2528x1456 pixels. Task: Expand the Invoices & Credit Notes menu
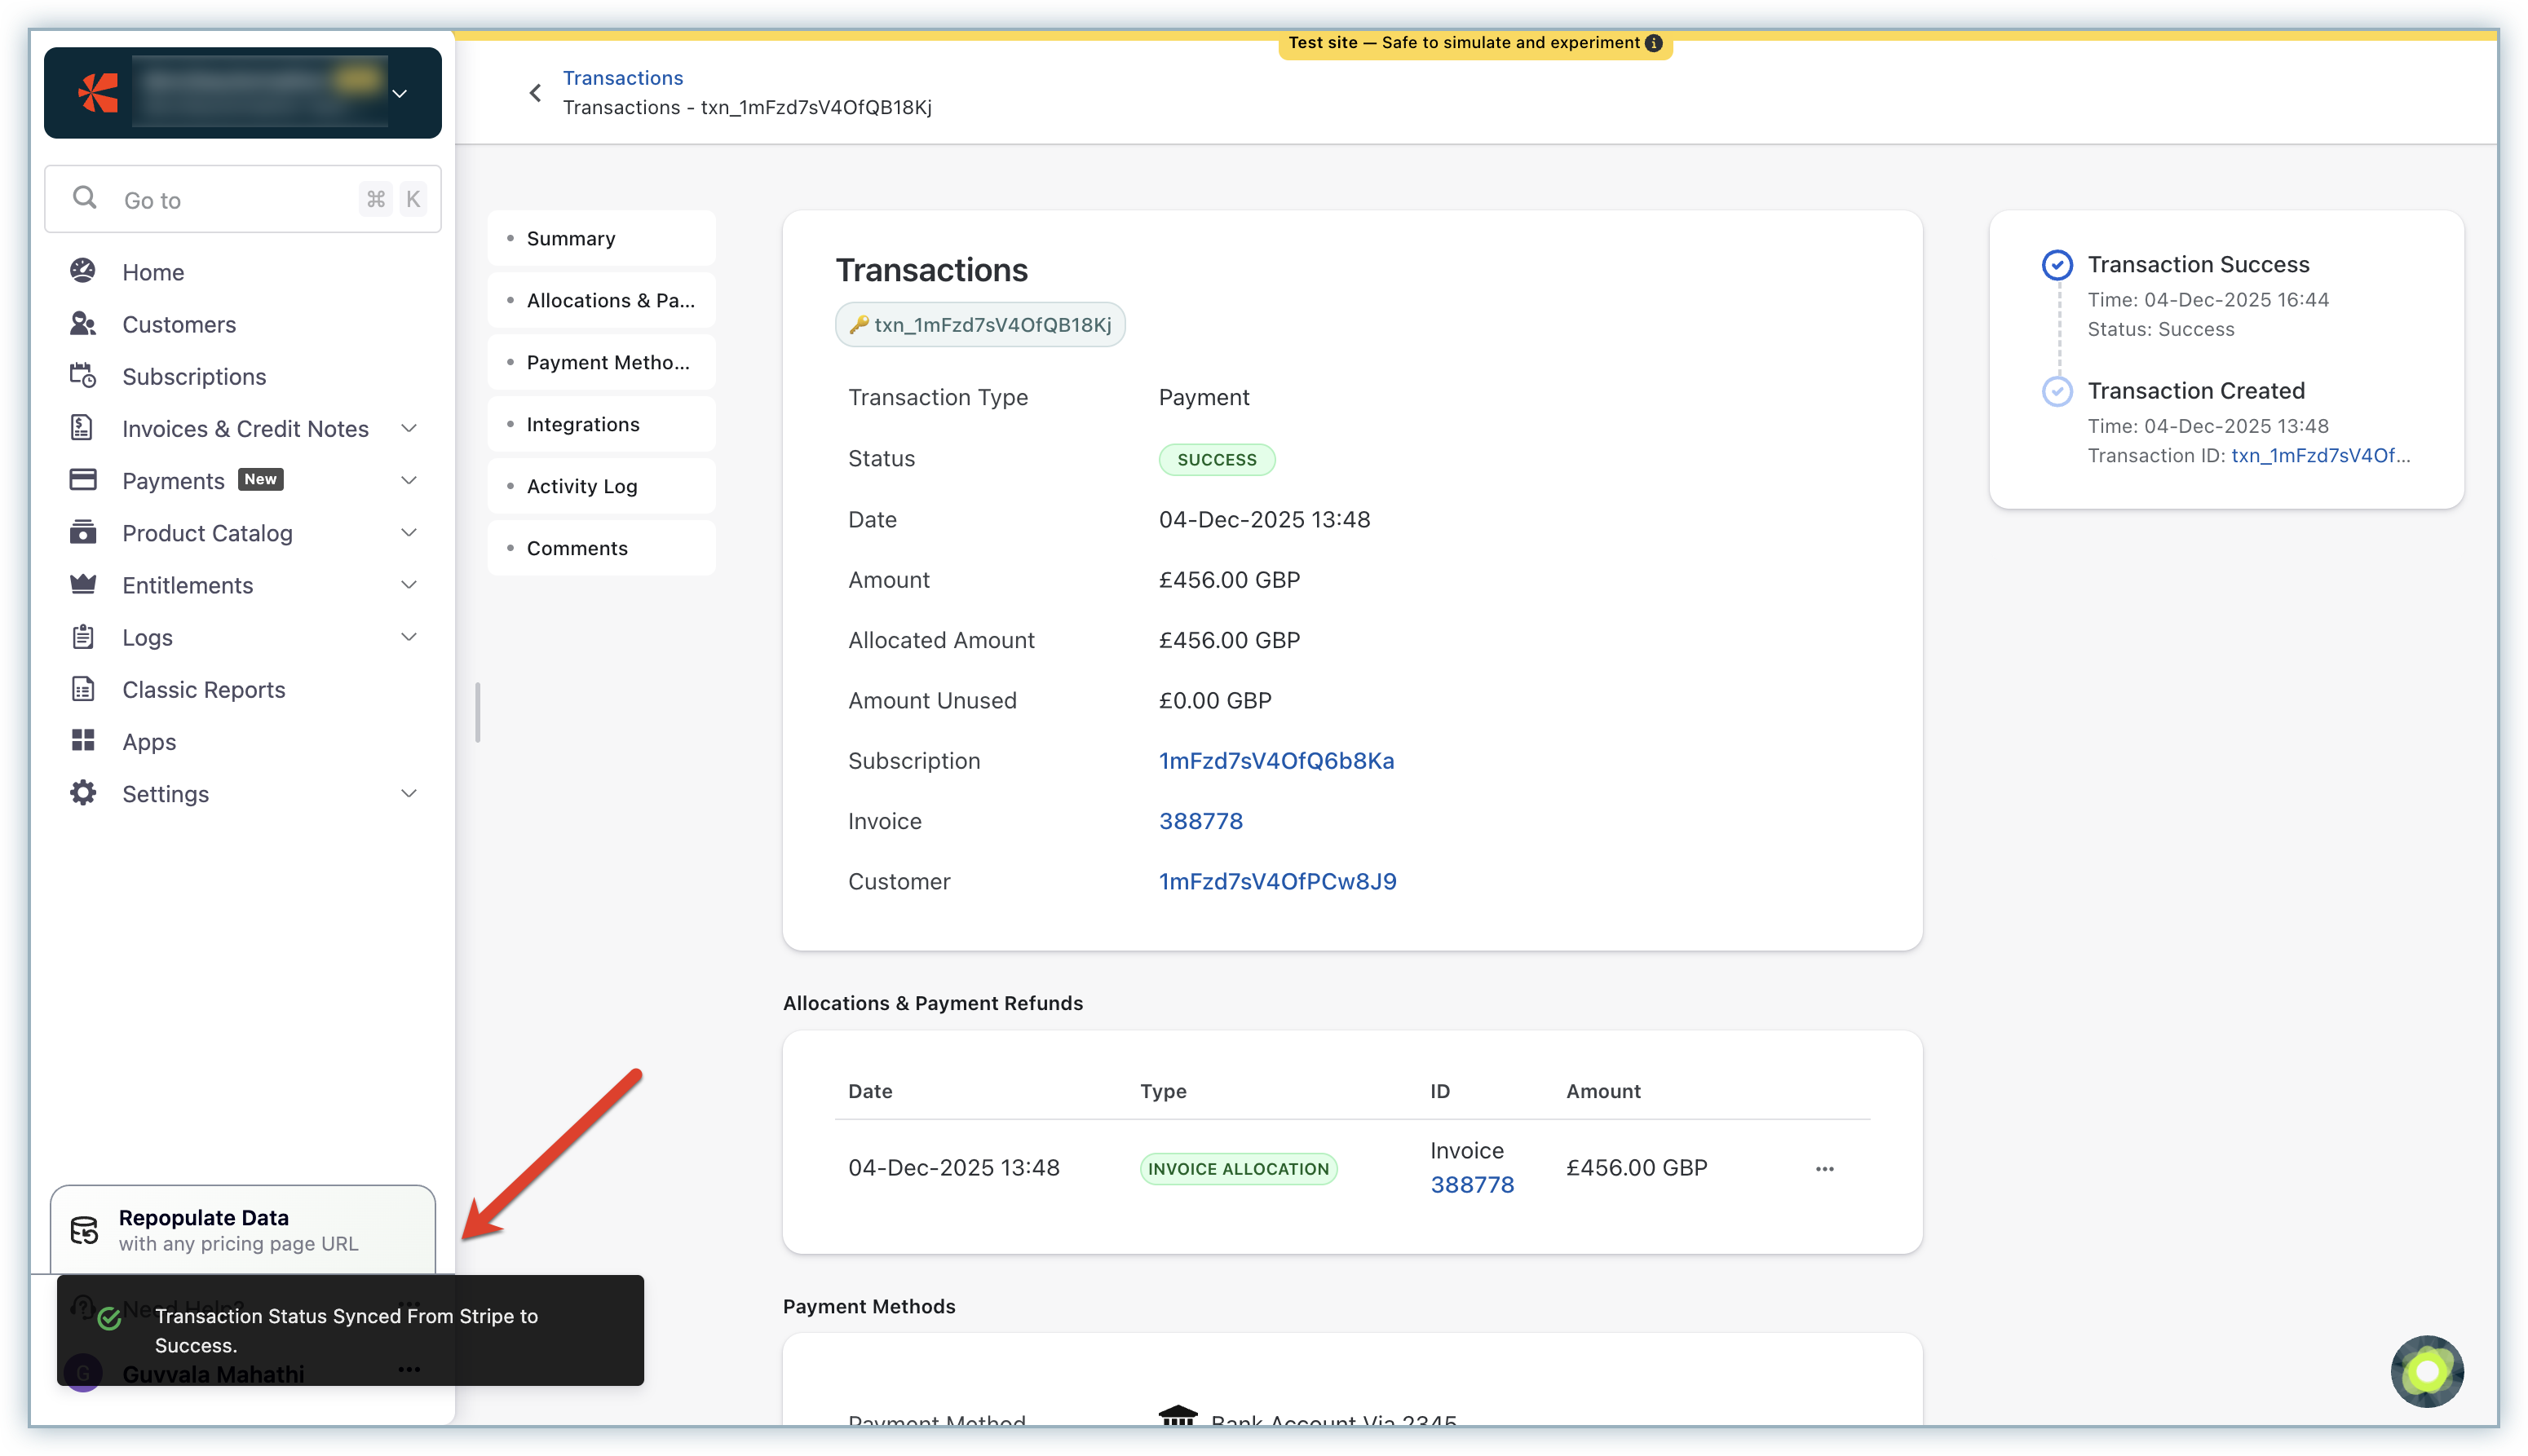coord(409,428)
